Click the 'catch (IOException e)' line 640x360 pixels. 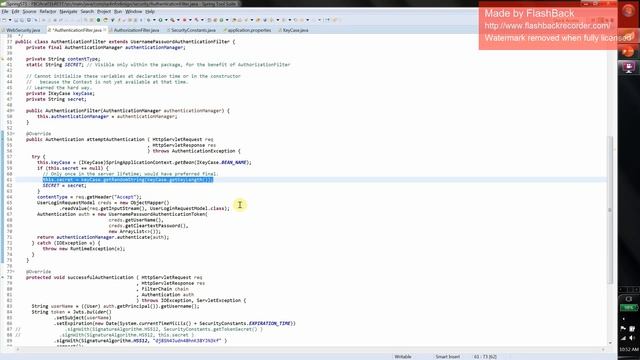tap(66, 243)
